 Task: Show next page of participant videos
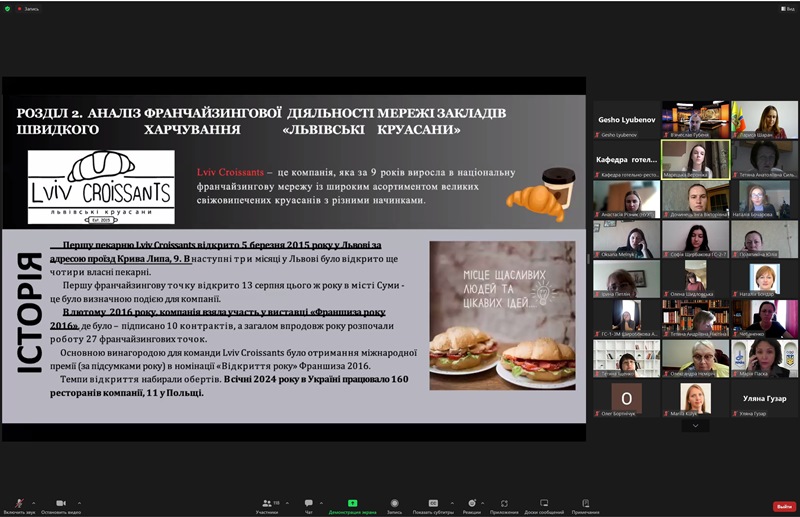[x=695, y=426]
